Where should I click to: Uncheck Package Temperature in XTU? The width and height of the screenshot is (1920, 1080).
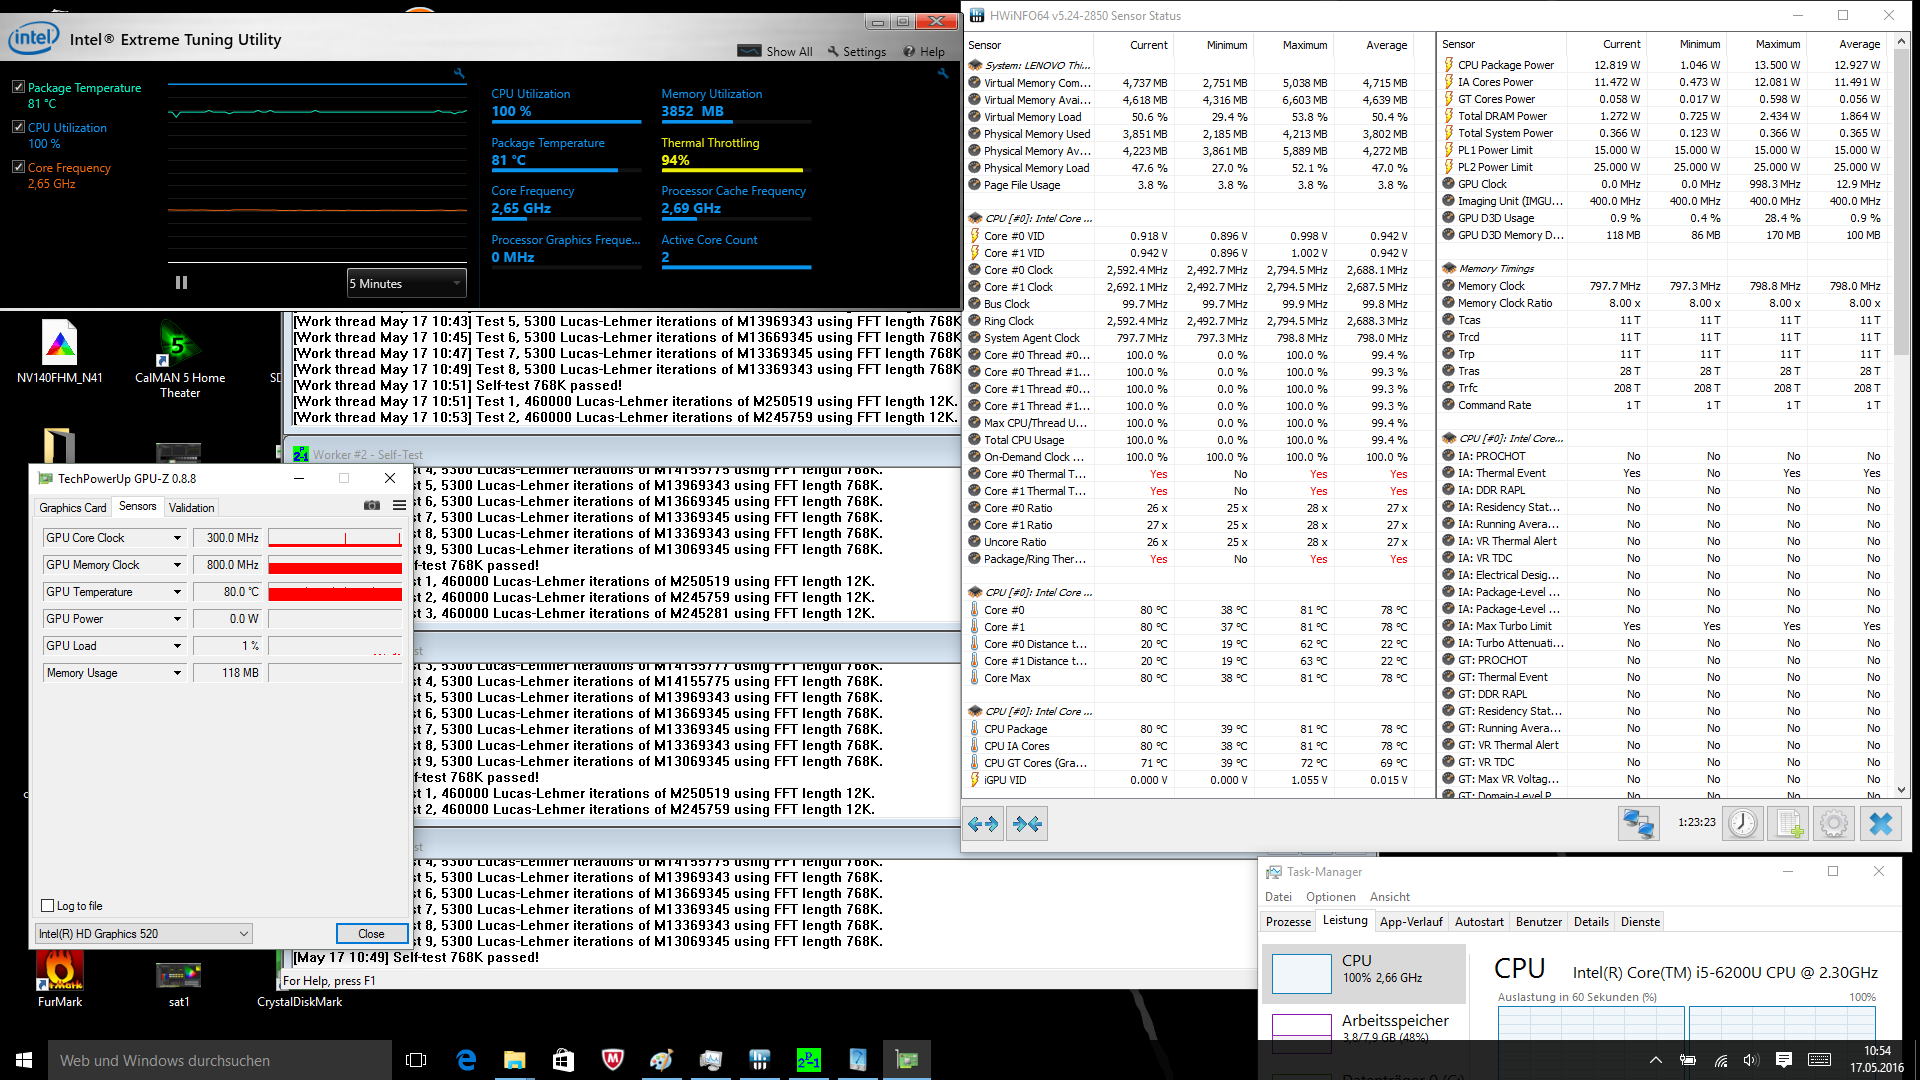click(x=18, y=87)
